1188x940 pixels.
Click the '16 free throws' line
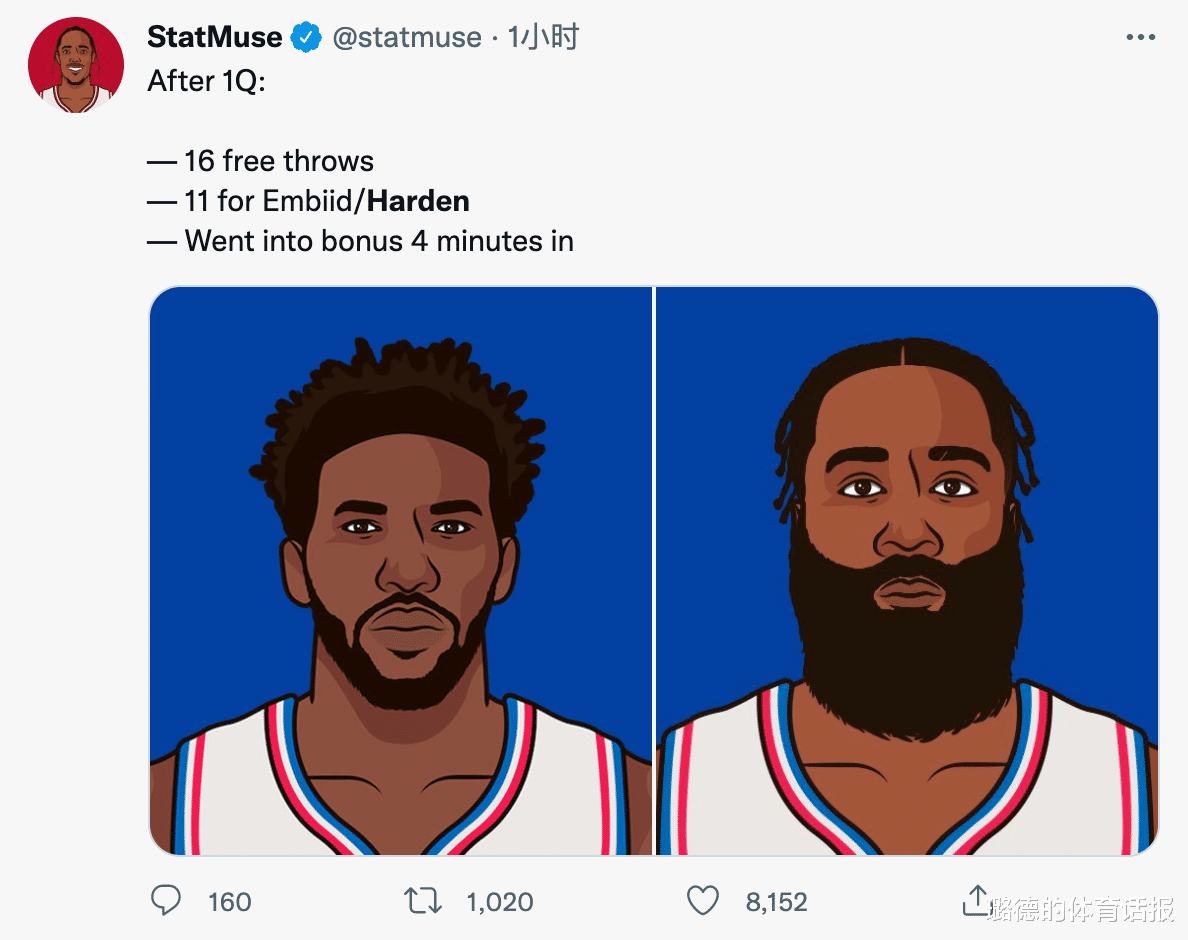[261, 161]
